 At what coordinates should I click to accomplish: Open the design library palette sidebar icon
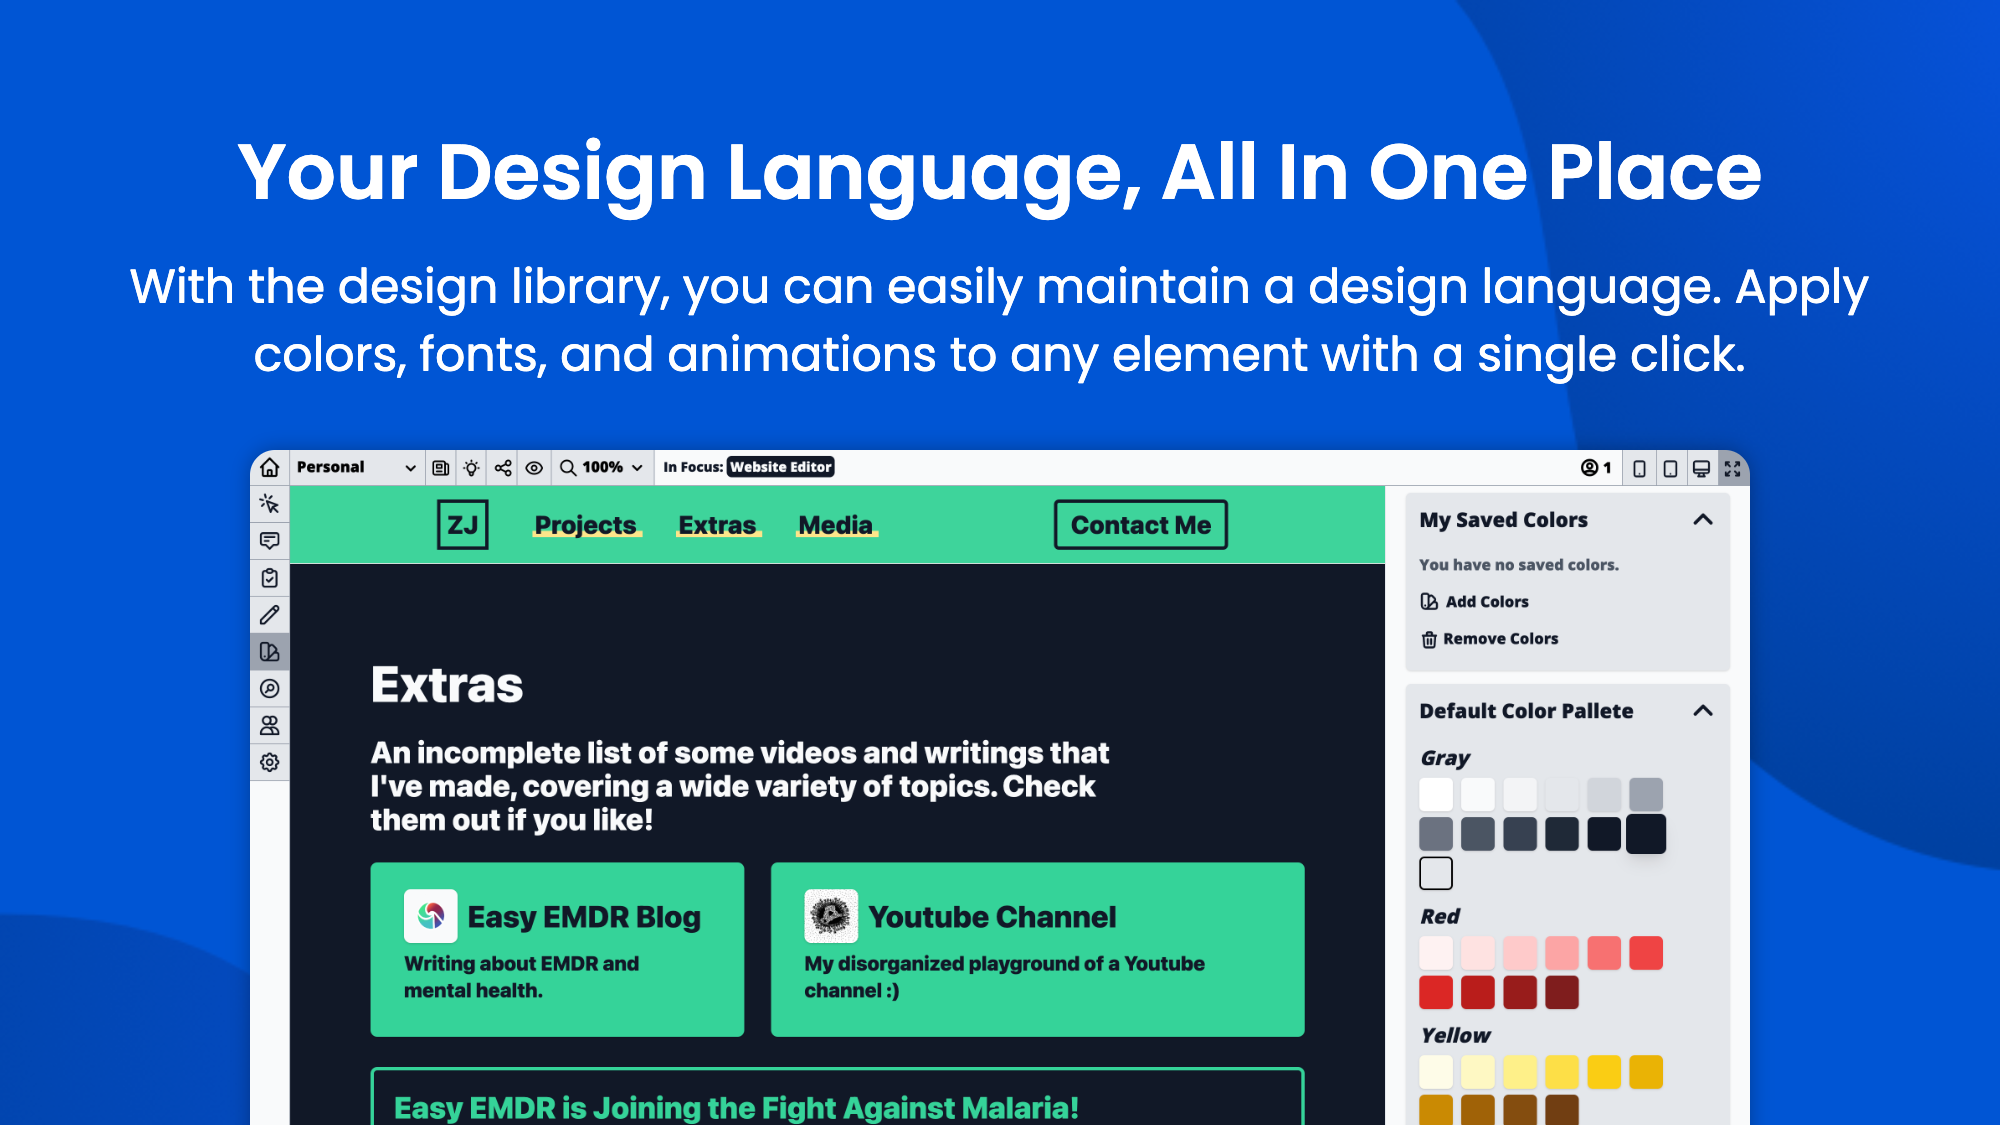pos(270,652)
